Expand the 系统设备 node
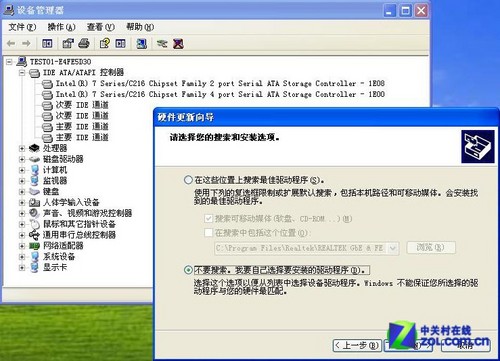Image resolution: width=500 pixels, height=361 pixels. click(x=22, y=257)
